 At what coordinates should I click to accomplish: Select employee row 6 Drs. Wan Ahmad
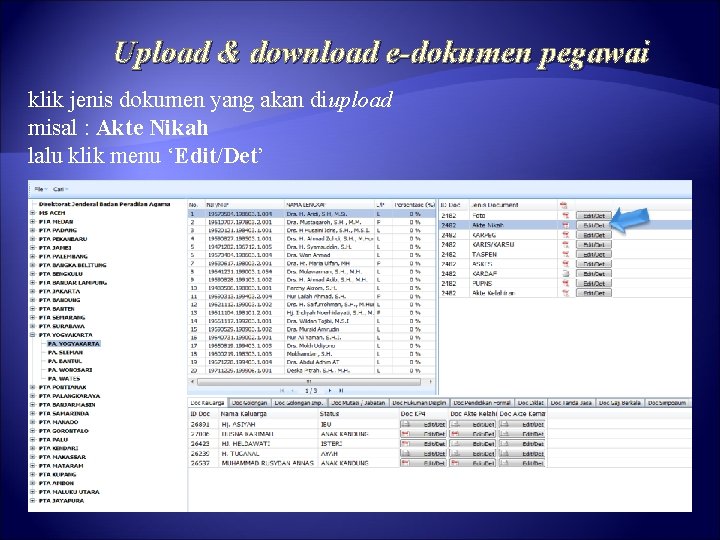(x=312, y=255)
